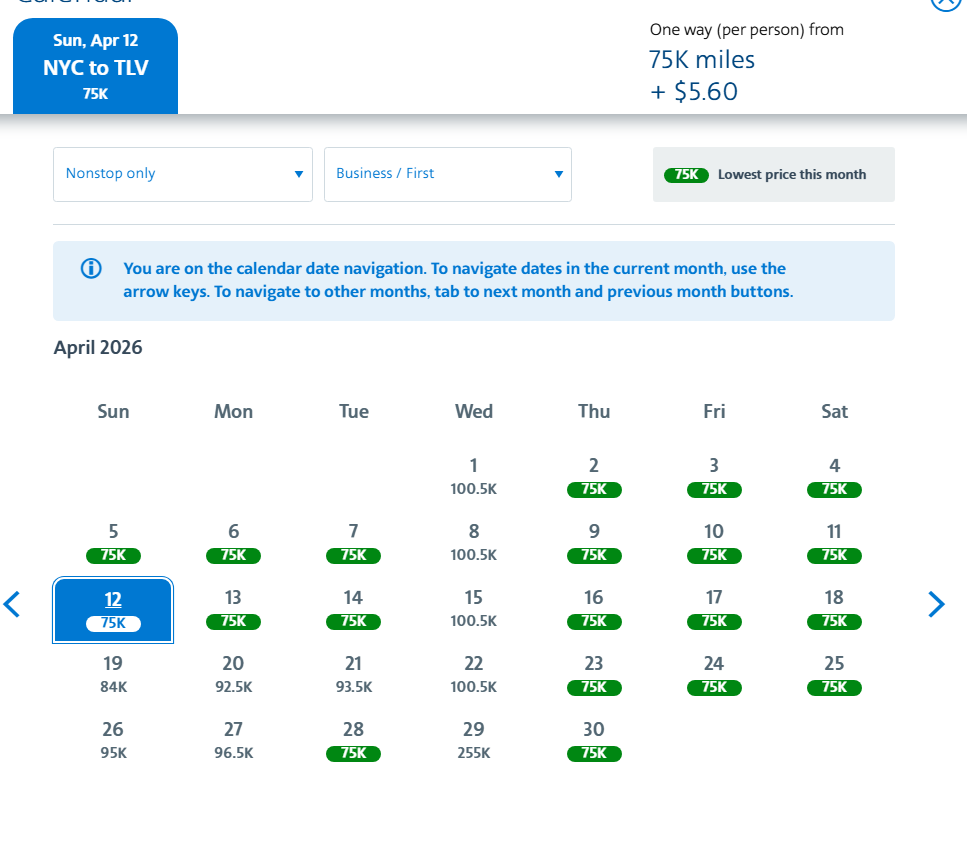Select April 26 at 95K miles

(113, 740)
